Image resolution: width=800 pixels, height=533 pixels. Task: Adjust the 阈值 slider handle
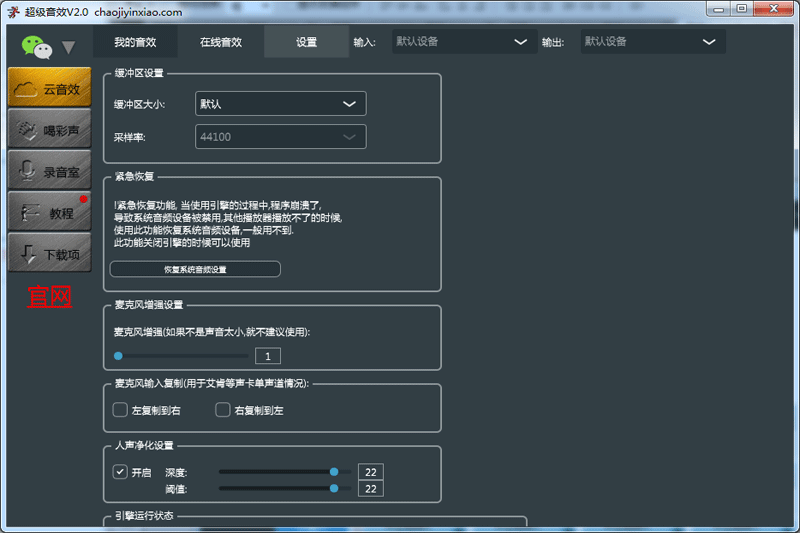[334, 489]
